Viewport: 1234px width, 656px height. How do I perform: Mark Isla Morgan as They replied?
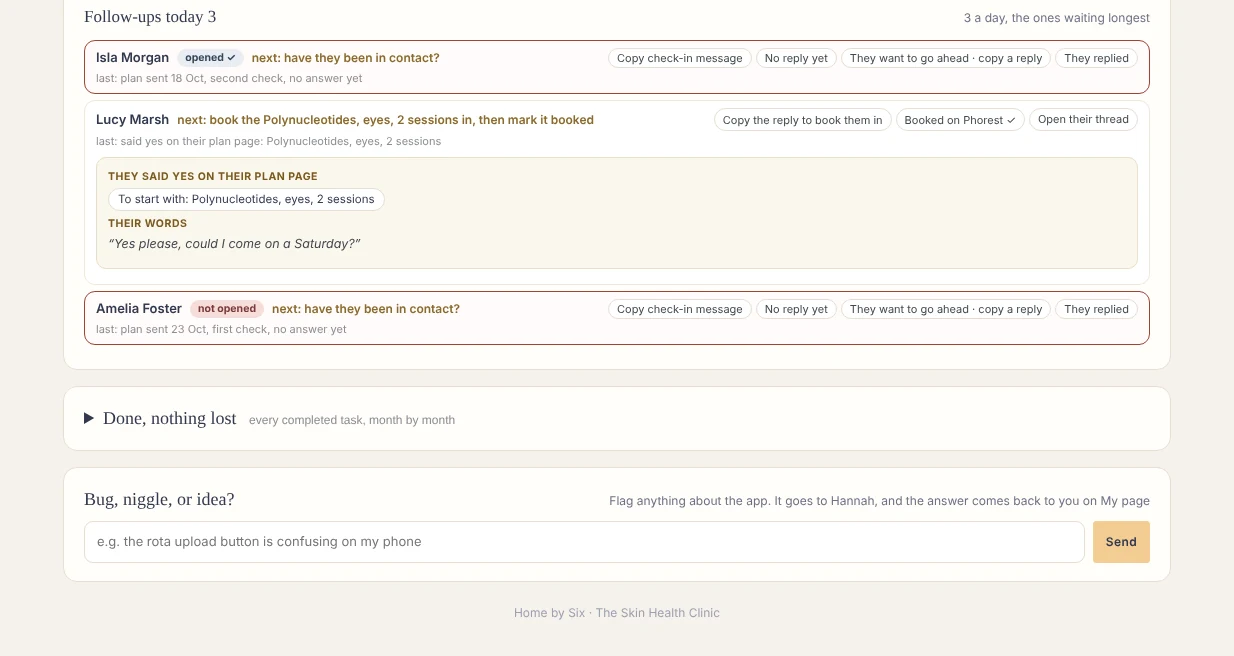(1096, 58)
